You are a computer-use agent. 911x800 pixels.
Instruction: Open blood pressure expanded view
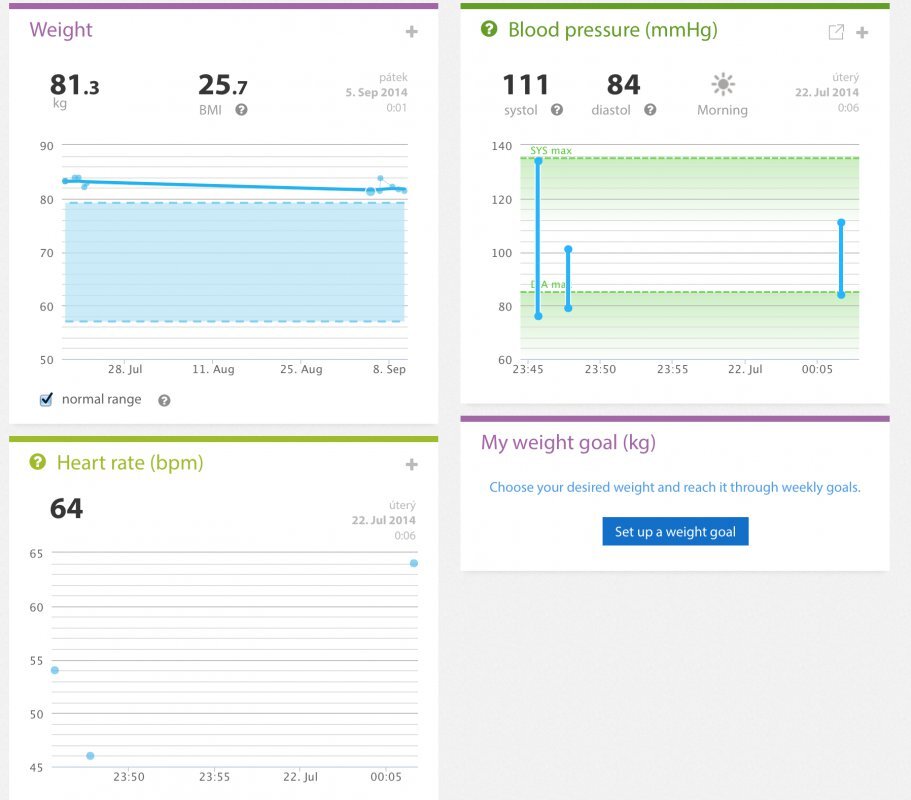[837, 31]
